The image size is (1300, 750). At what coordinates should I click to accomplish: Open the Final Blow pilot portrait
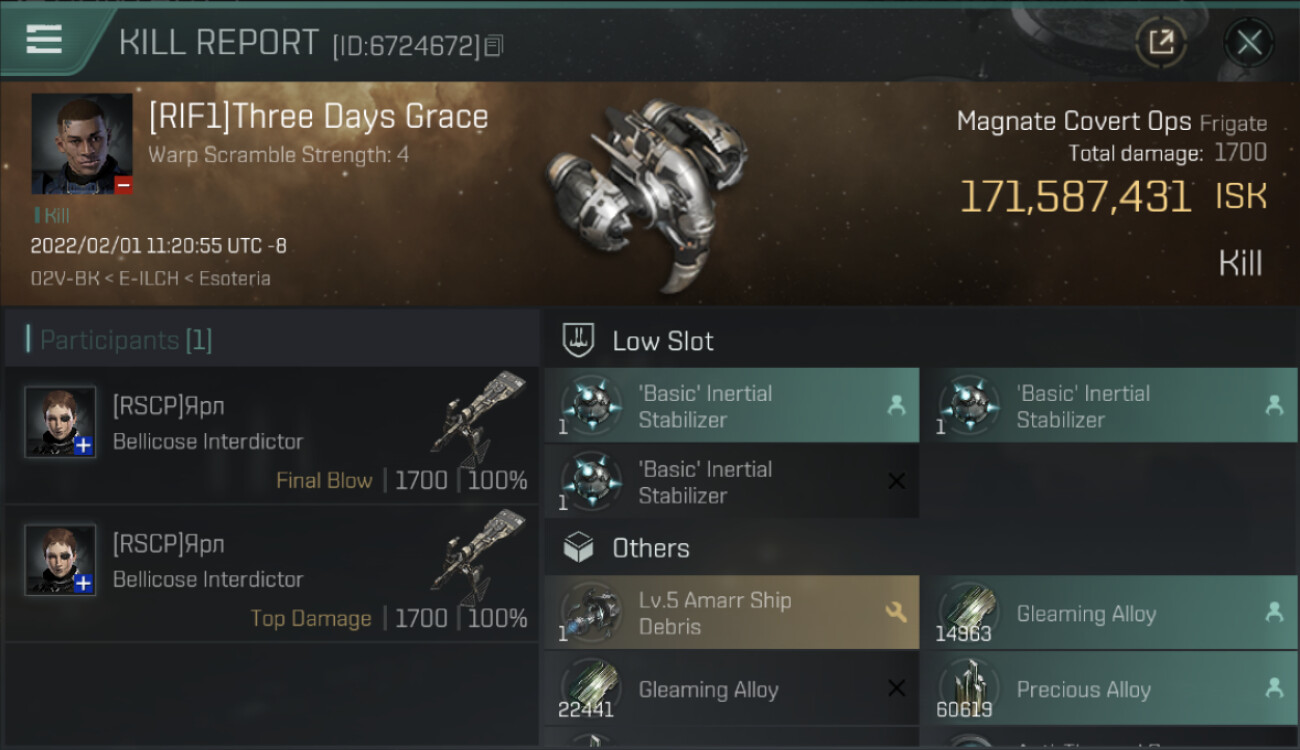(60, 422)
